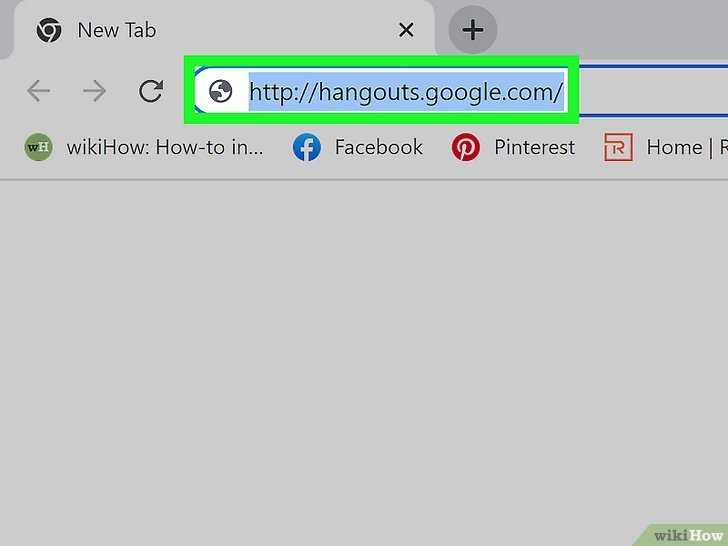Viewport: 728px width, 546px height.
Task: Click the highlighted hangouts.google.com URL text
Action: 406,92
